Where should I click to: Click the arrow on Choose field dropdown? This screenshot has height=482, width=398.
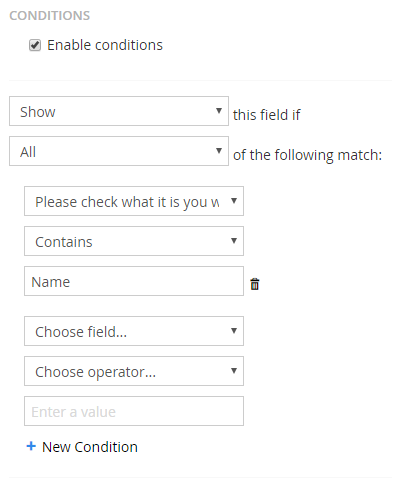click(234, 331)
